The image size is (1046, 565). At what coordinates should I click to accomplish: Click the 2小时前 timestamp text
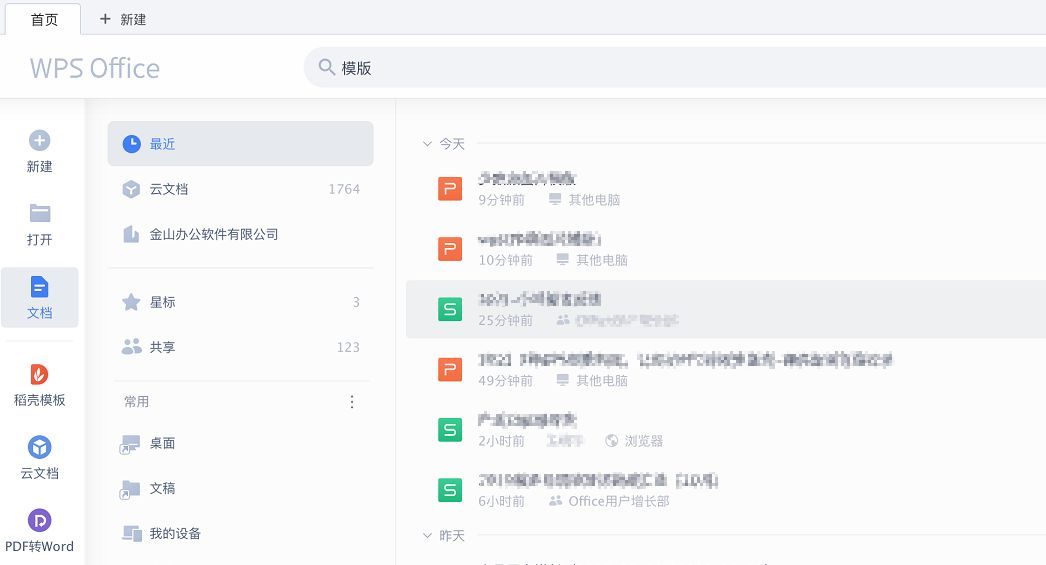(x=501, y=441)
